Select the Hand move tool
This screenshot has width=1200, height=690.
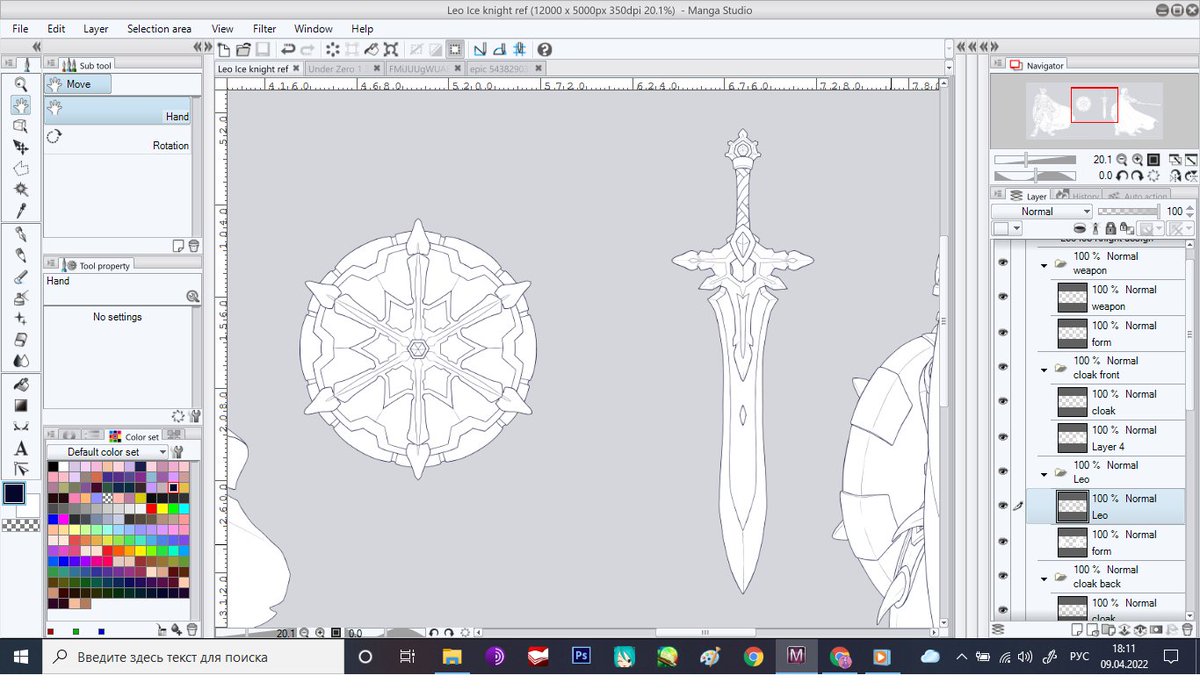21,105
